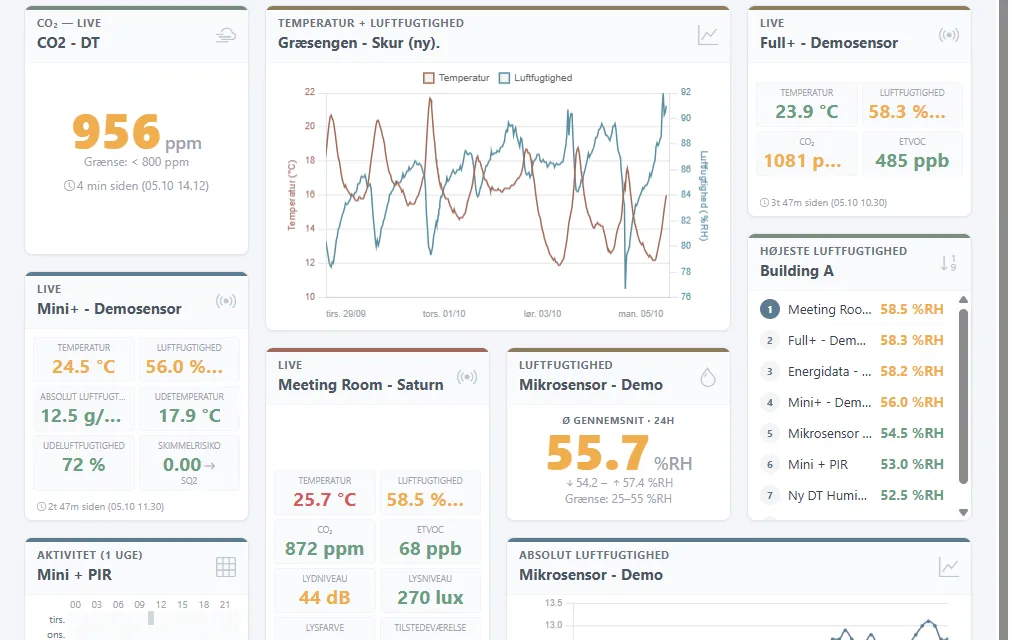Click the arrow next to Skimmelrisiko 0.00
Image resolution: width=1011 pixels, height=640 pixels.
(210, 465)
